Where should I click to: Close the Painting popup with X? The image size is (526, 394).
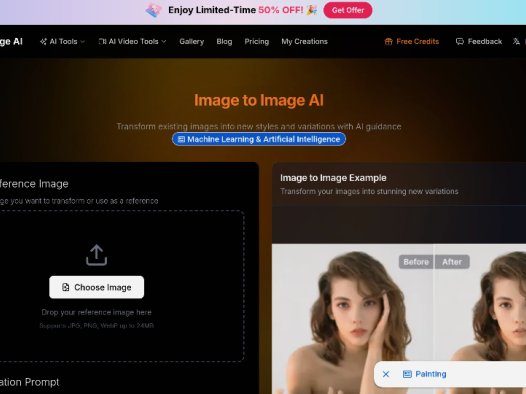click(x=386, y=374)
